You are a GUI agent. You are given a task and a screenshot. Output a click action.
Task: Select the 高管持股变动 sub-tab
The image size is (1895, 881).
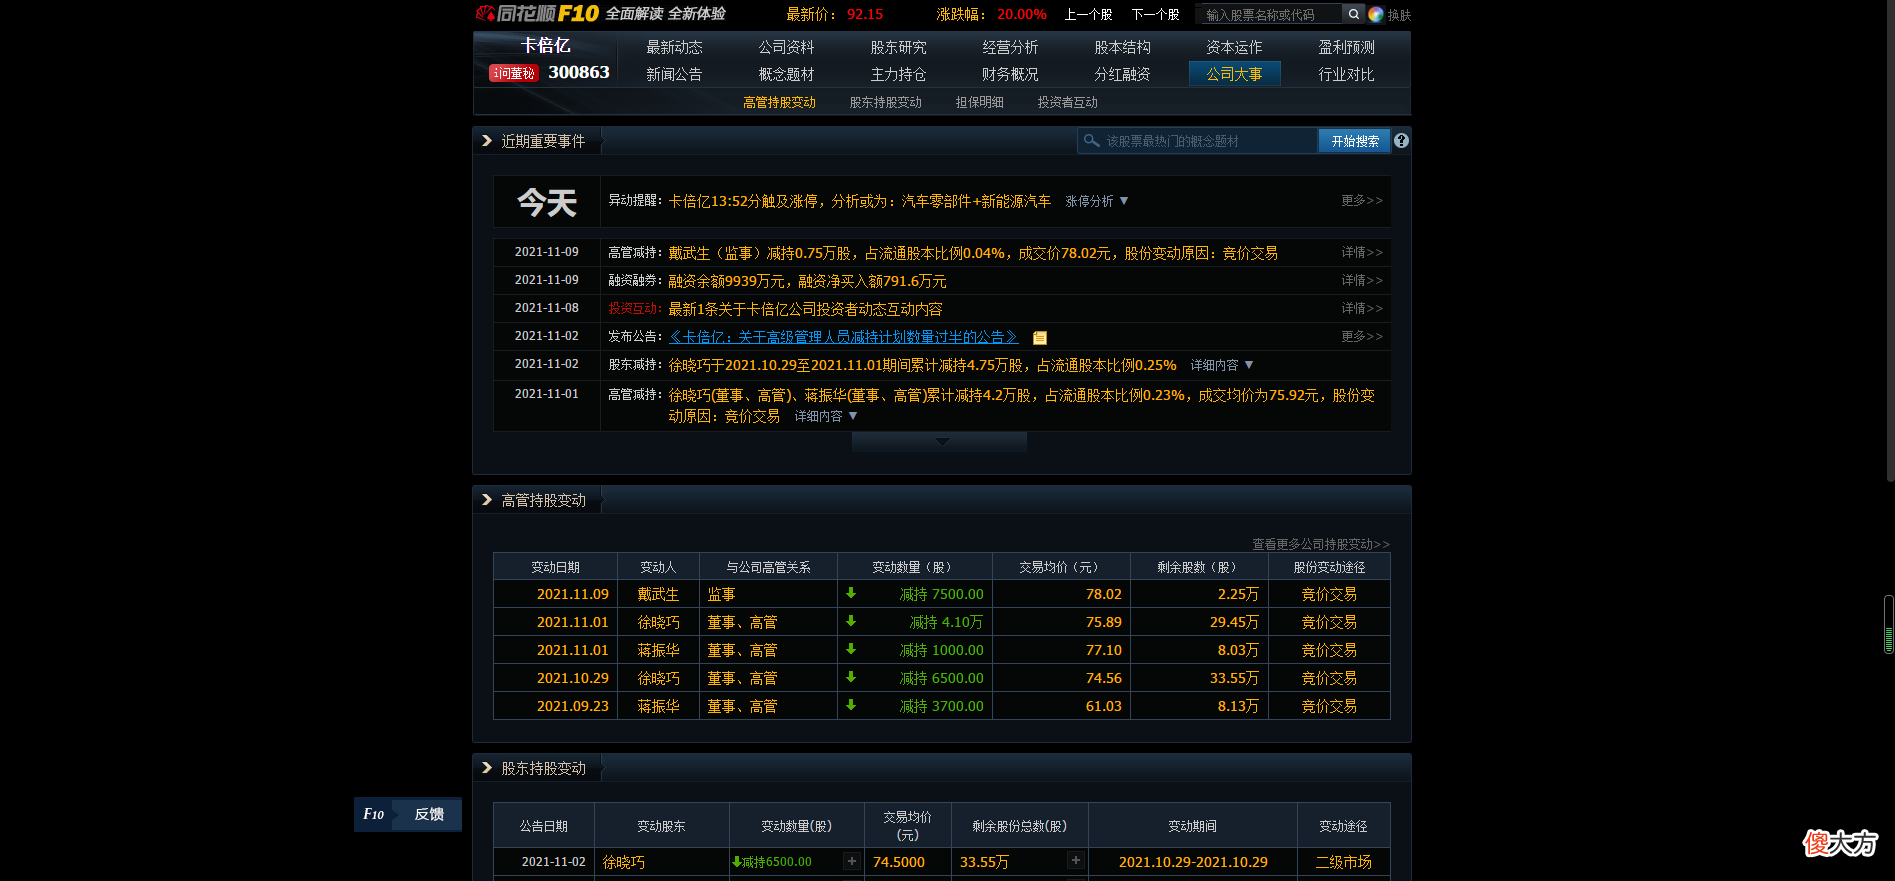point(779,102)
